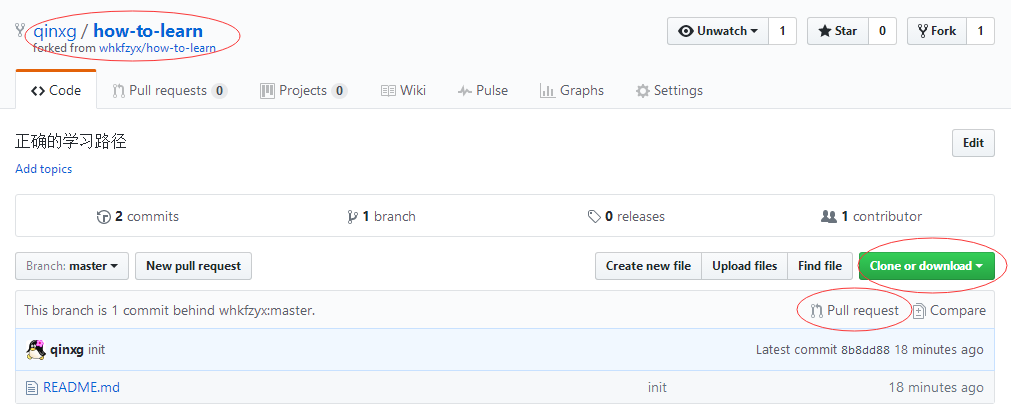Open the README.md file

tap(81, 387)
